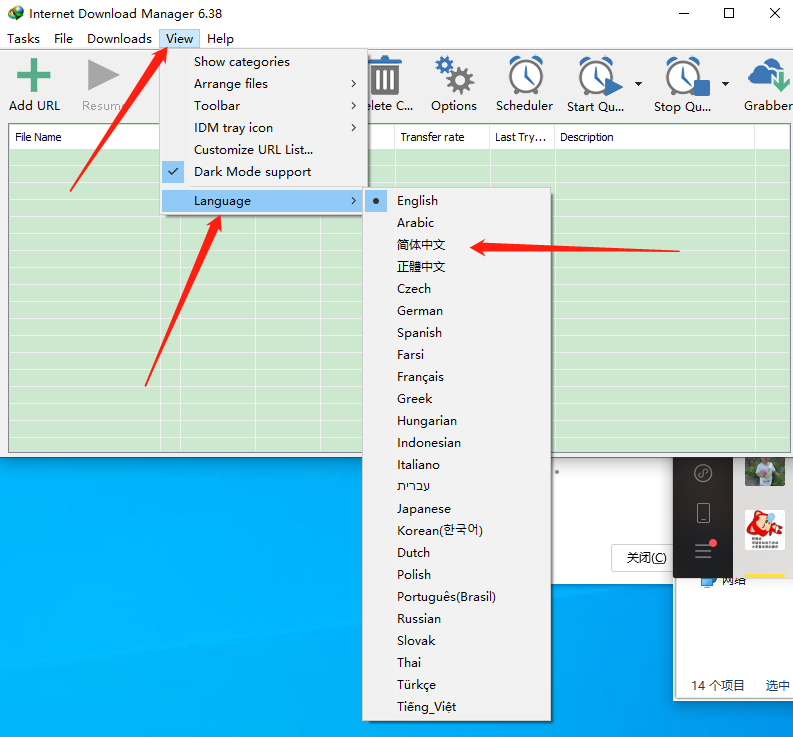Sort by File Name column header
This screenshot has height=737, width=793.
click(84, 137)
